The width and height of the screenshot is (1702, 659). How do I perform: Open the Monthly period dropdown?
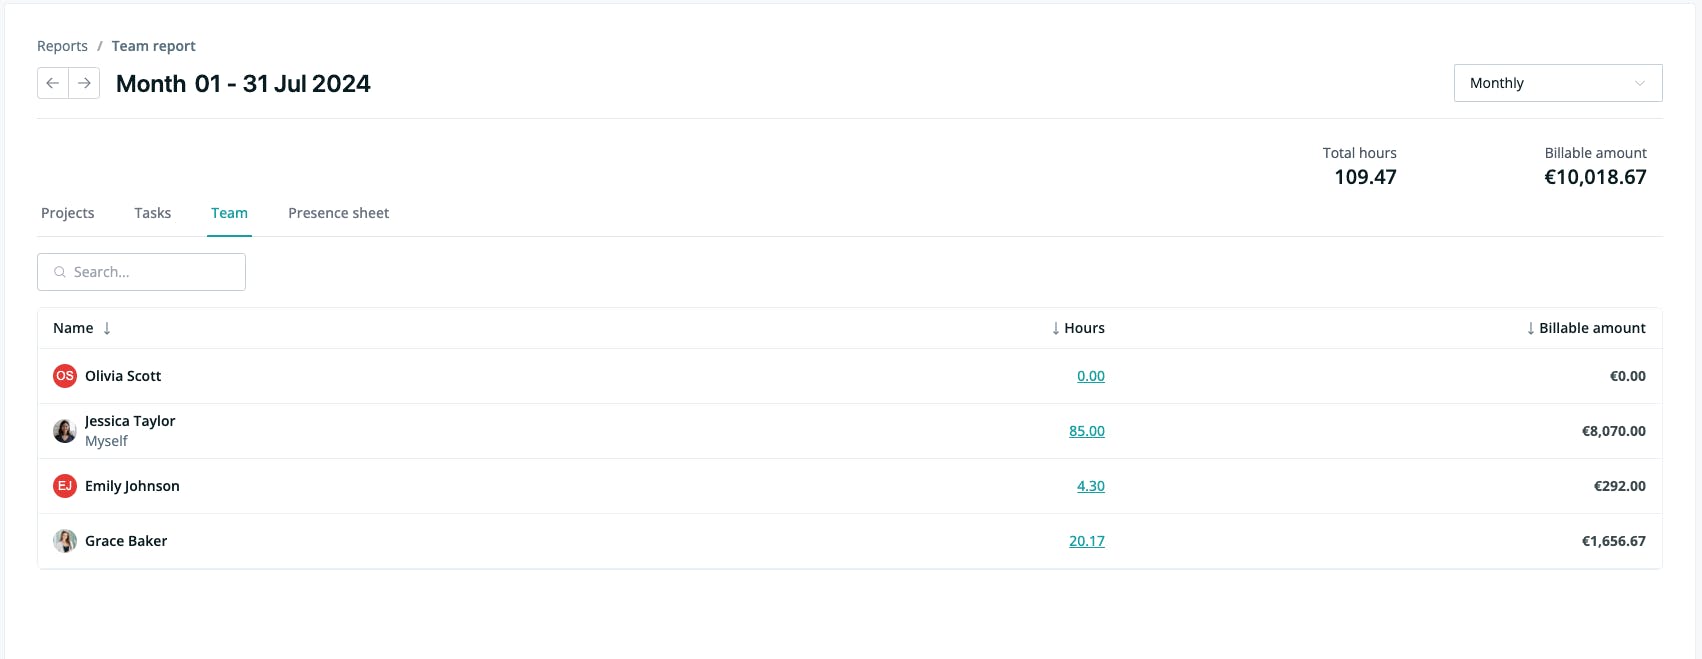(1558, 83)
